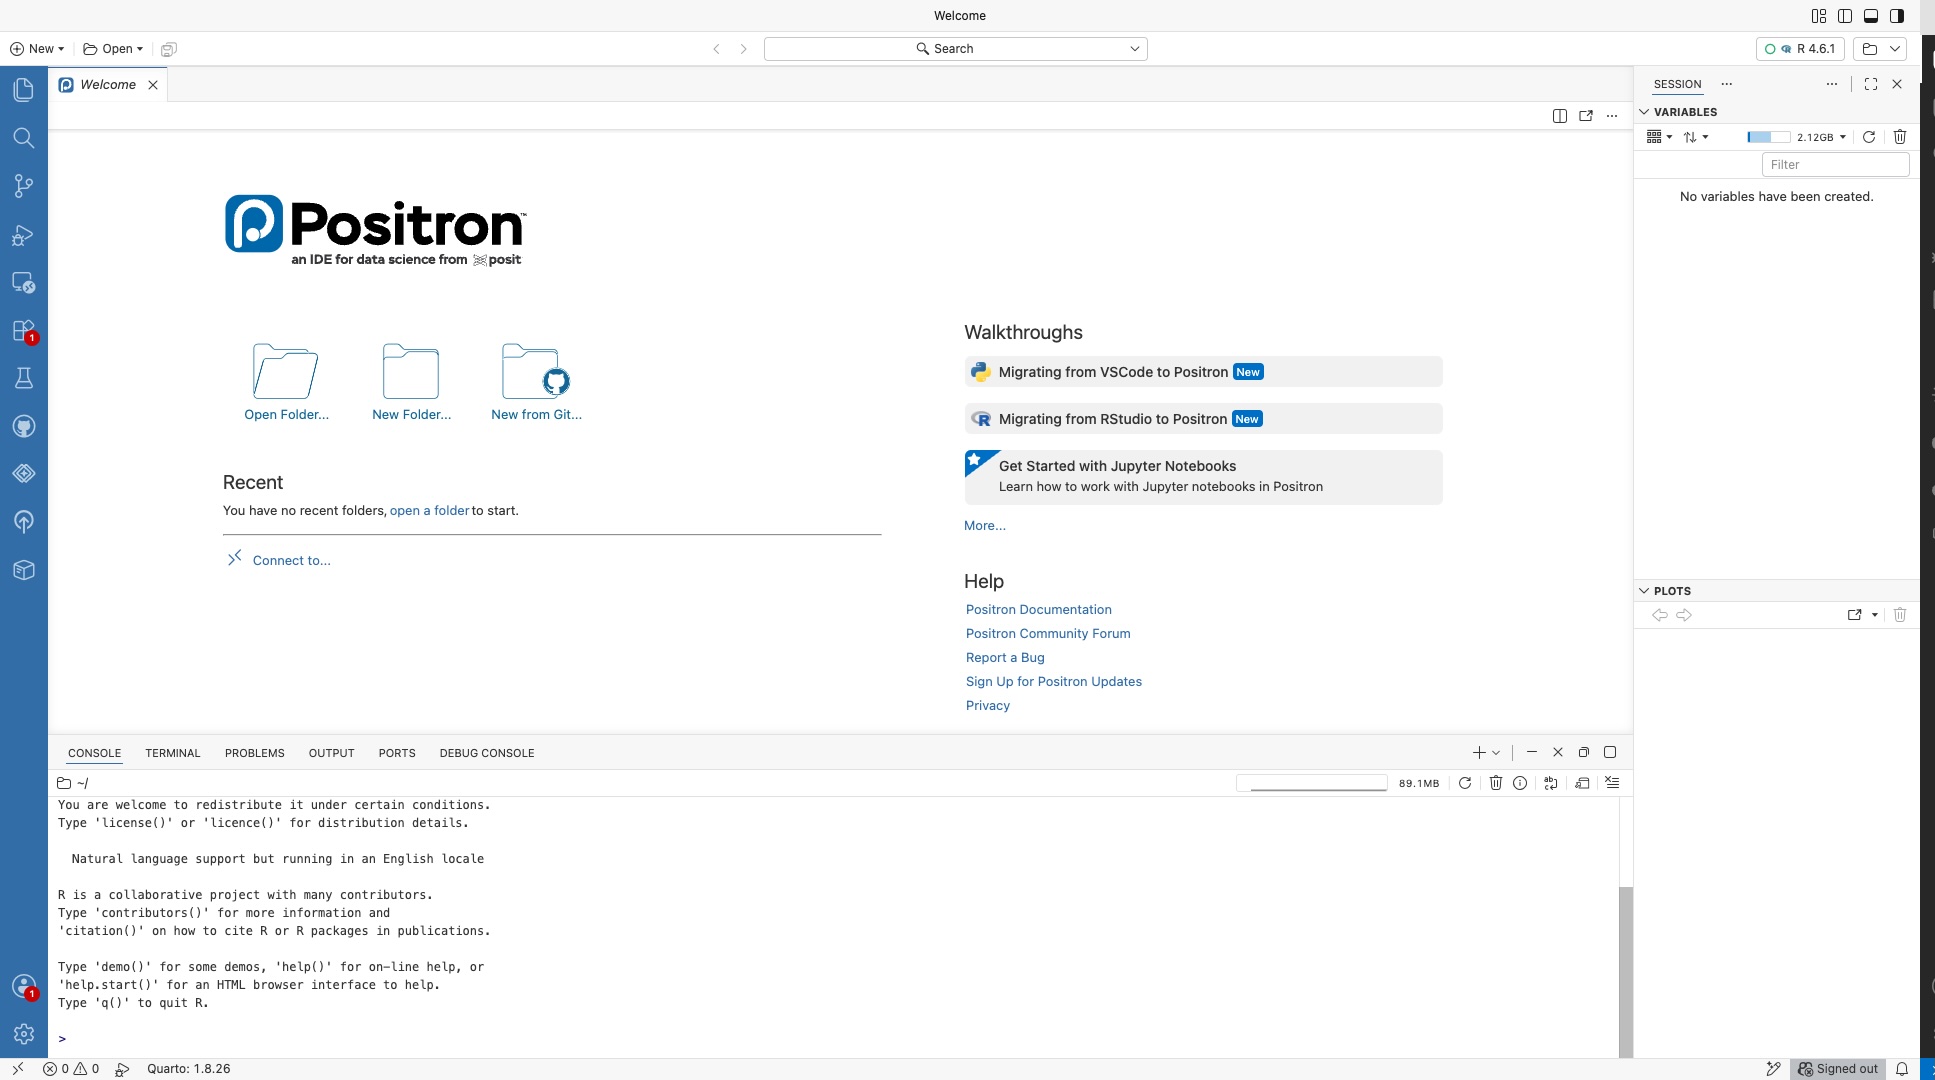This screenshot has height=1080, width=1935.
Task: Open the New dropdown menu
Action: [x=37, y=49]
